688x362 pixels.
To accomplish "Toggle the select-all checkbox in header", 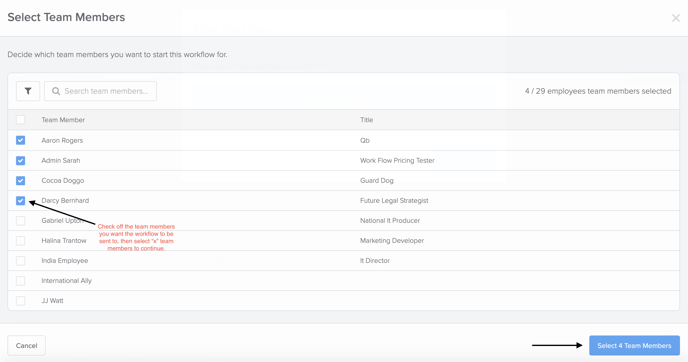I will click(x=21, y=120).
